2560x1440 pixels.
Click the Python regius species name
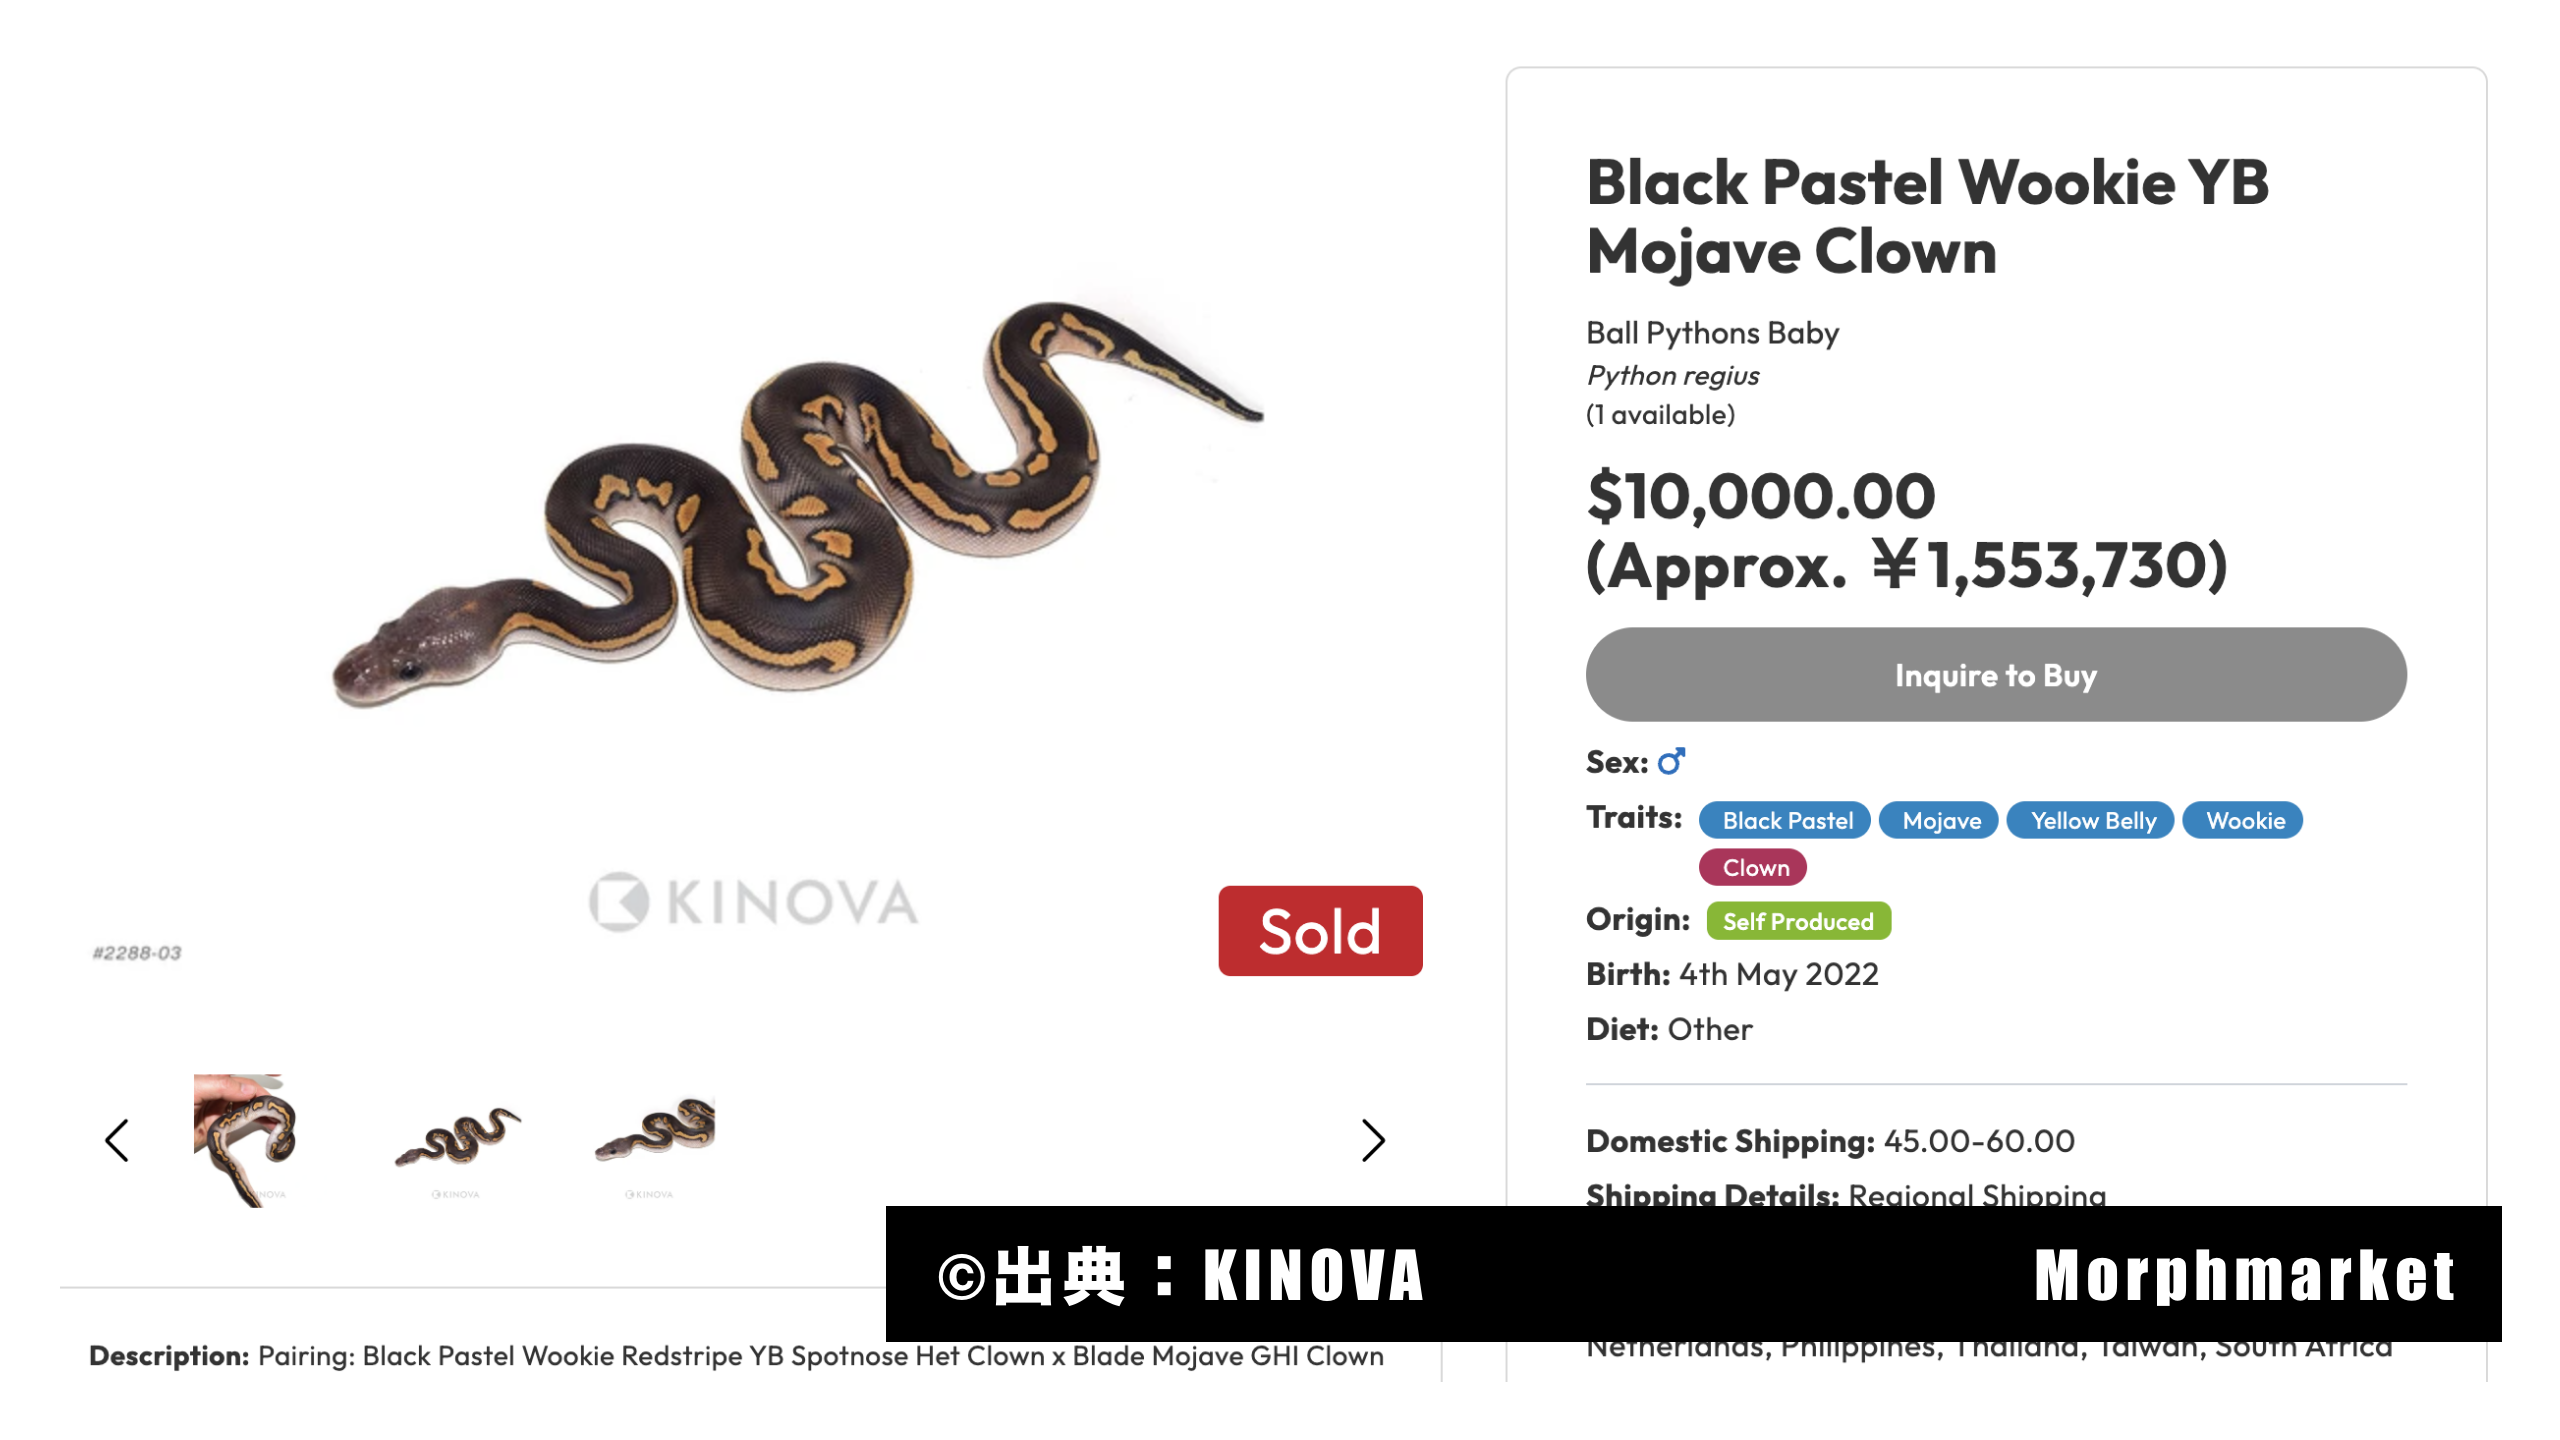tap(1672, 376)
